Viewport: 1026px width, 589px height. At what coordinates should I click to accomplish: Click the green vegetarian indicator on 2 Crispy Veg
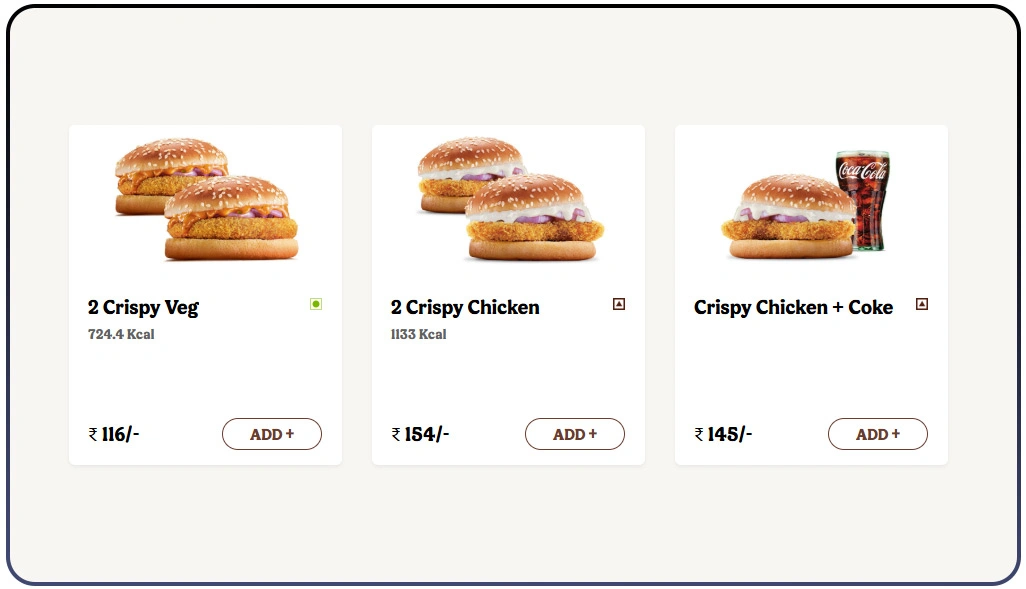315,303
